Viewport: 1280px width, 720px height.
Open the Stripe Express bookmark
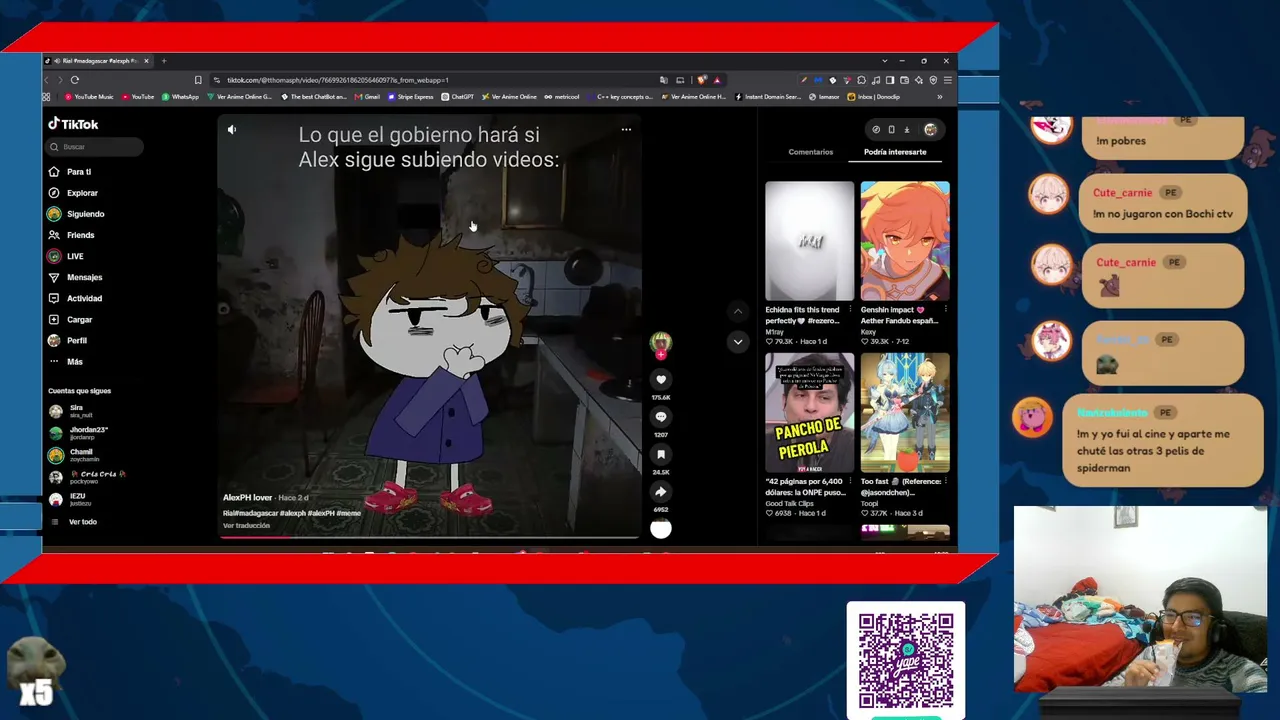[x=411, y=97]
